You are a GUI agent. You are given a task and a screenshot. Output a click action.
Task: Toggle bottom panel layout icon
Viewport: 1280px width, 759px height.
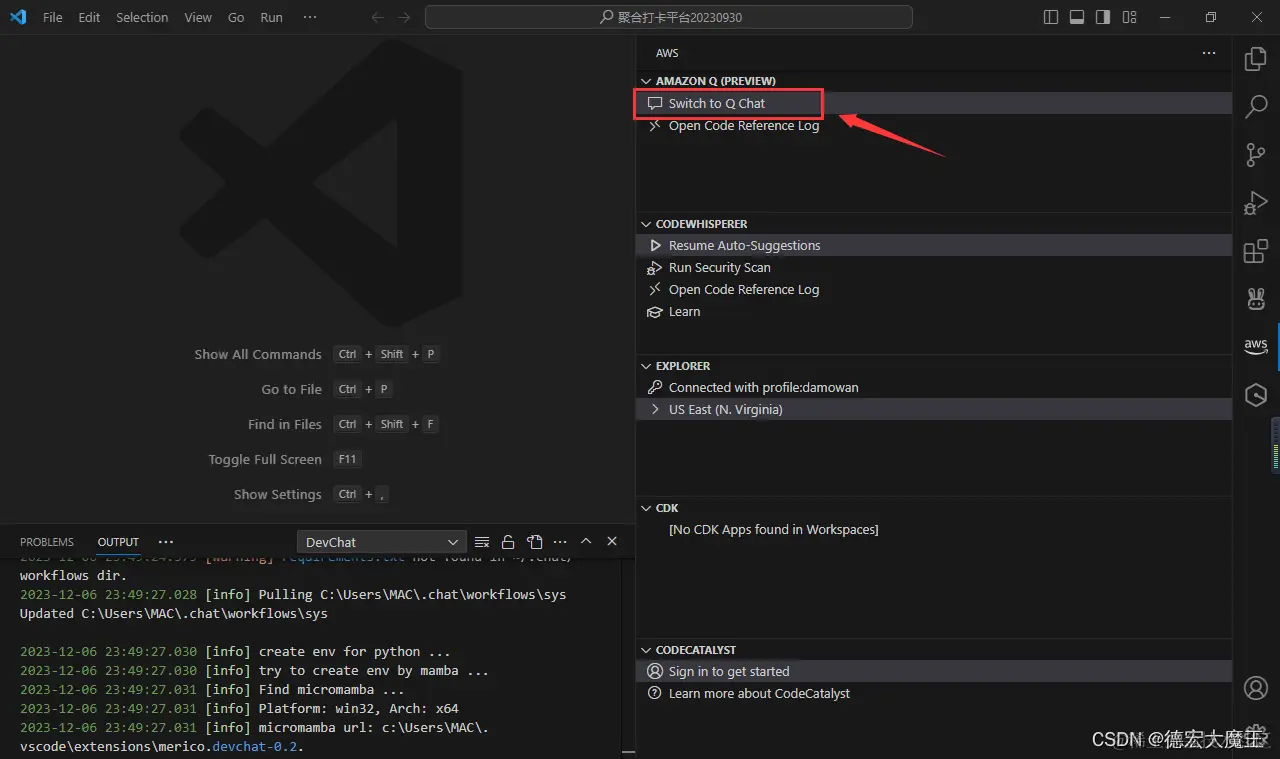pos(1077,17)
